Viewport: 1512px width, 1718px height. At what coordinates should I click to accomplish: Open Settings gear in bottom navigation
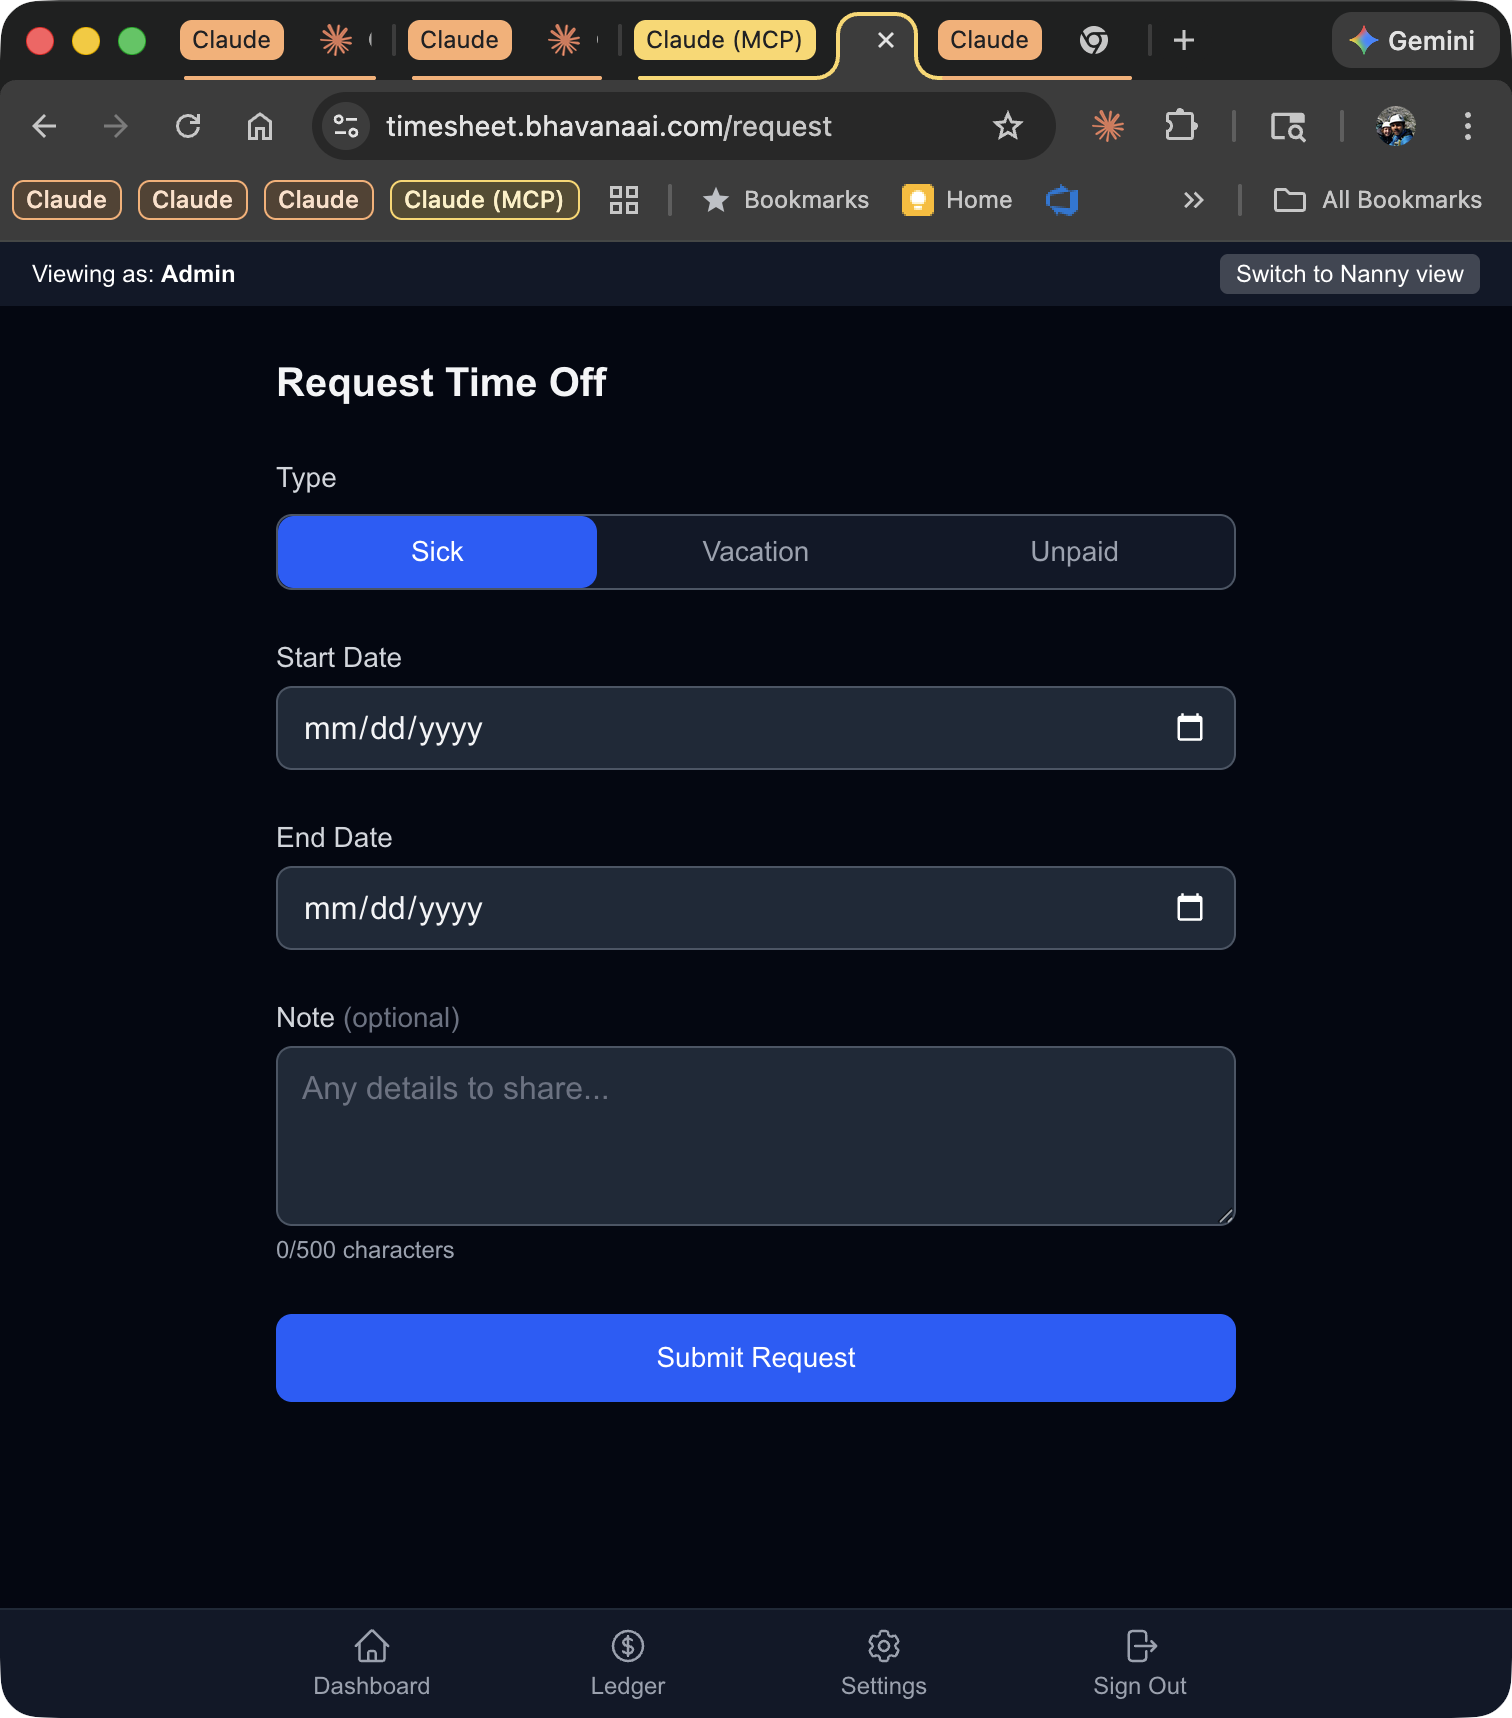point(884,1646)
